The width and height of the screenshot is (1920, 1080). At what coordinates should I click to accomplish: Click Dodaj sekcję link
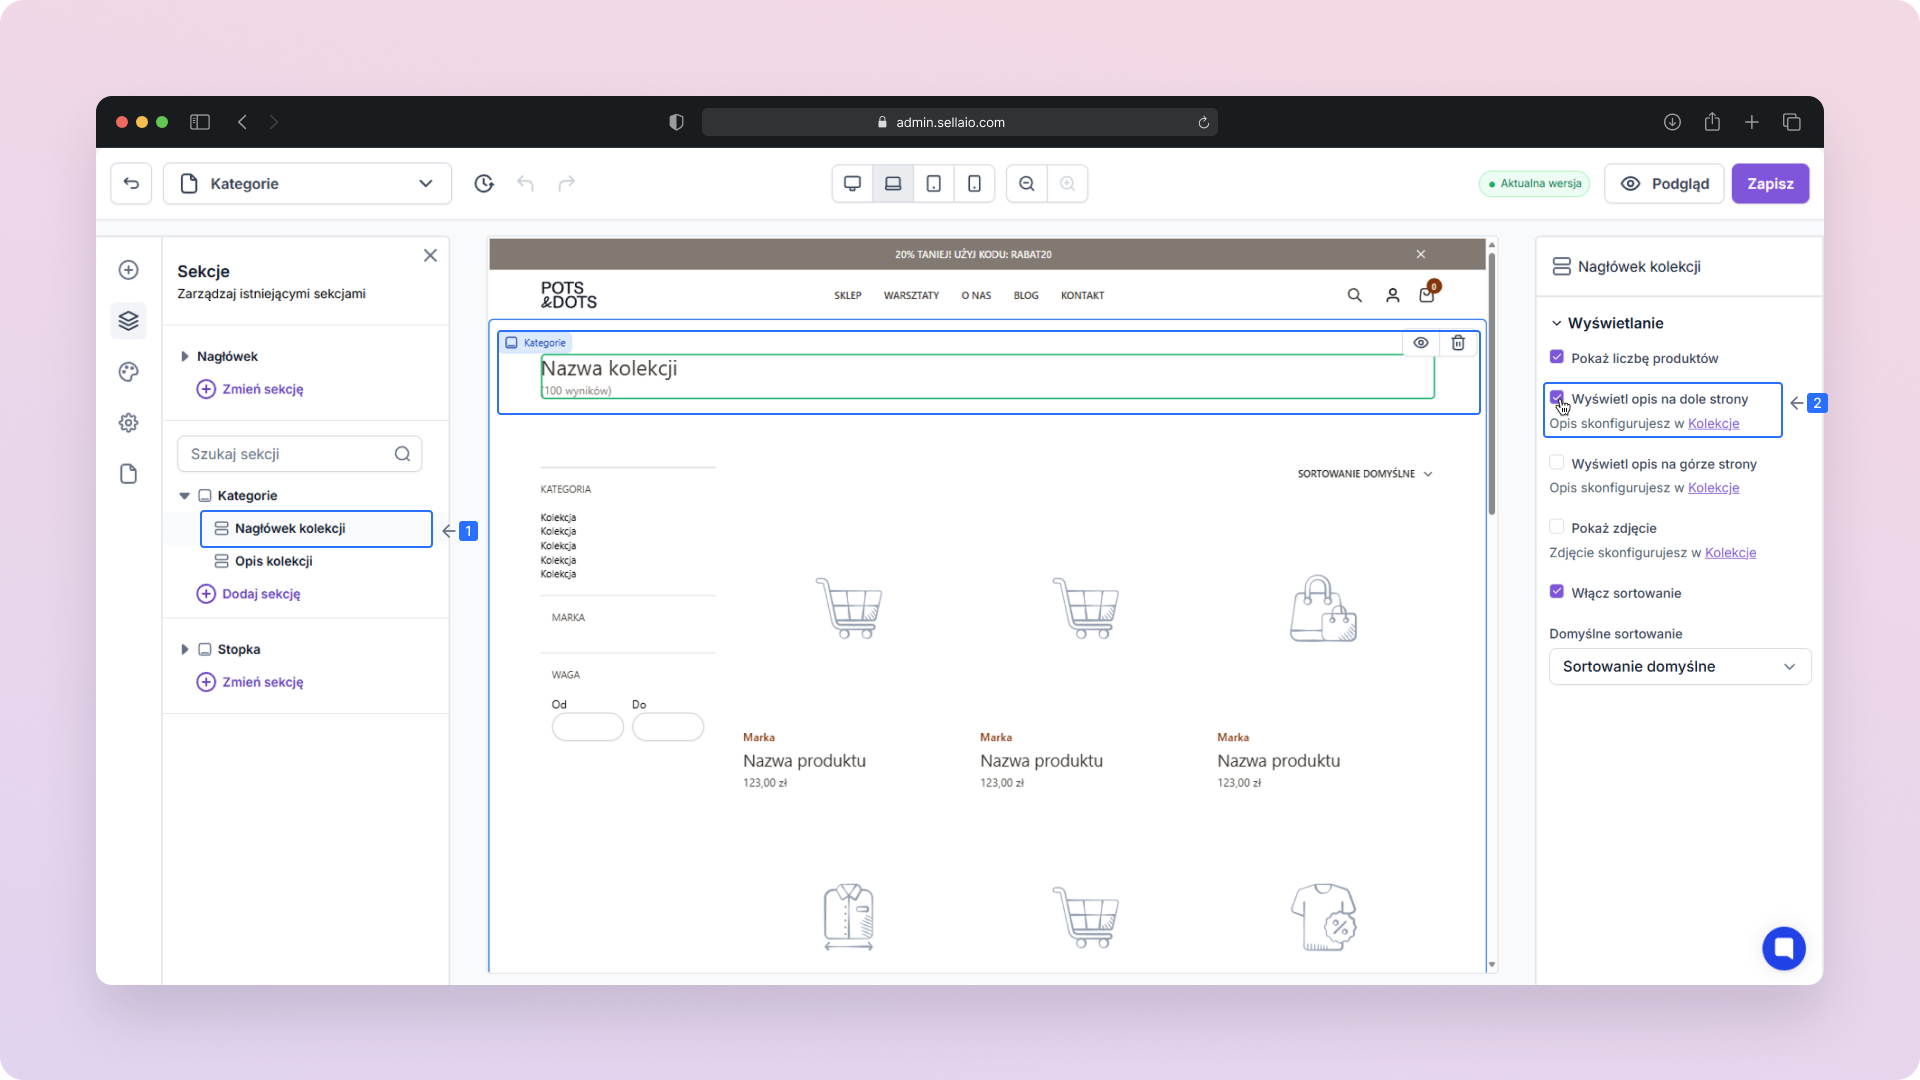coord(260,594)
